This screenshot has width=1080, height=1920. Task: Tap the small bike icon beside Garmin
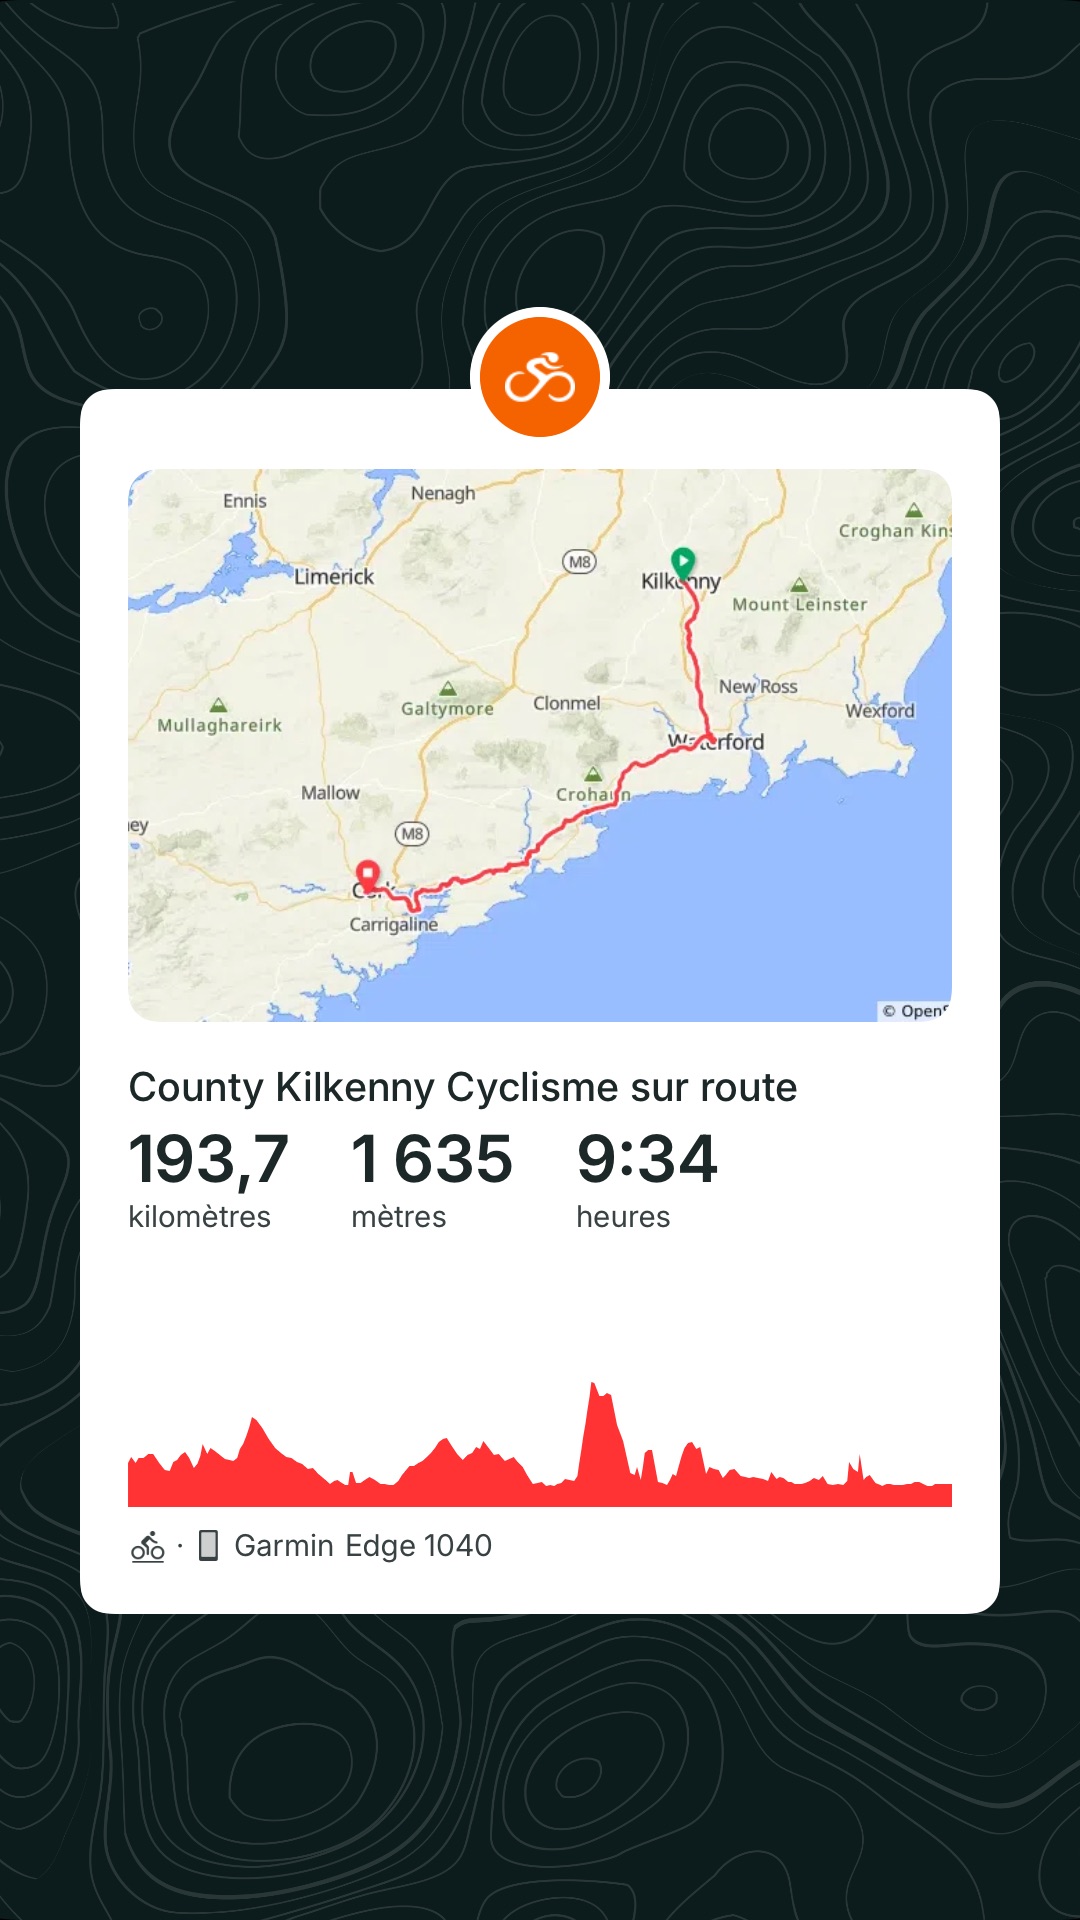point(148,1546)
